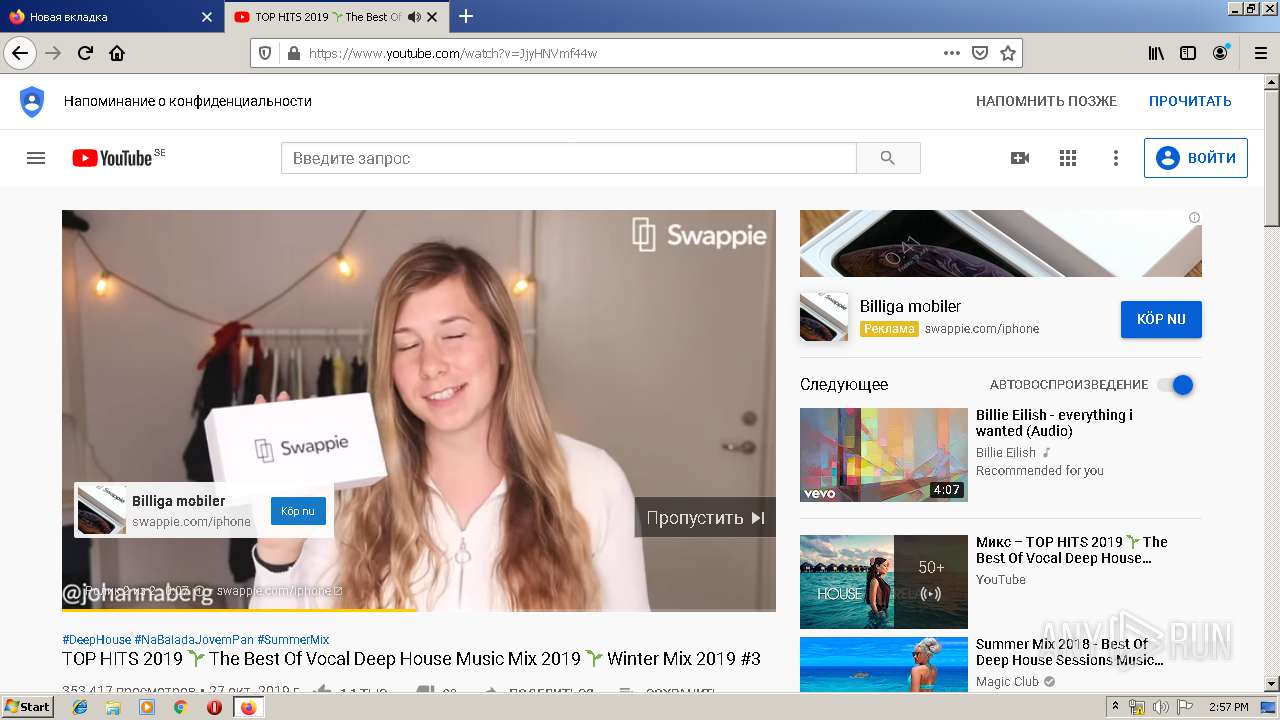Open the browser home page
Image resolution: width=1280 pixels, height=720 pixels.
(117, 53)
